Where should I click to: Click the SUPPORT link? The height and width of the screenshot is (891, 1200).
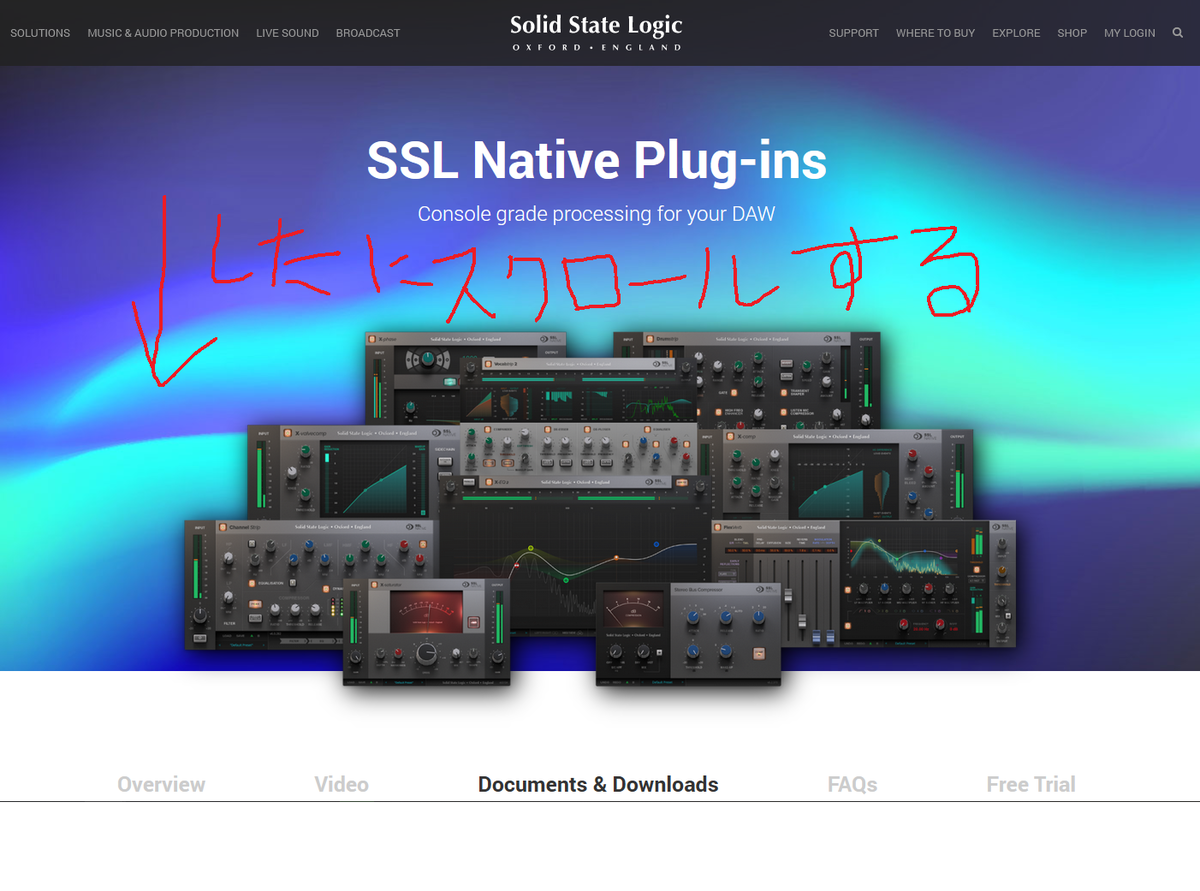coord(854,32)
